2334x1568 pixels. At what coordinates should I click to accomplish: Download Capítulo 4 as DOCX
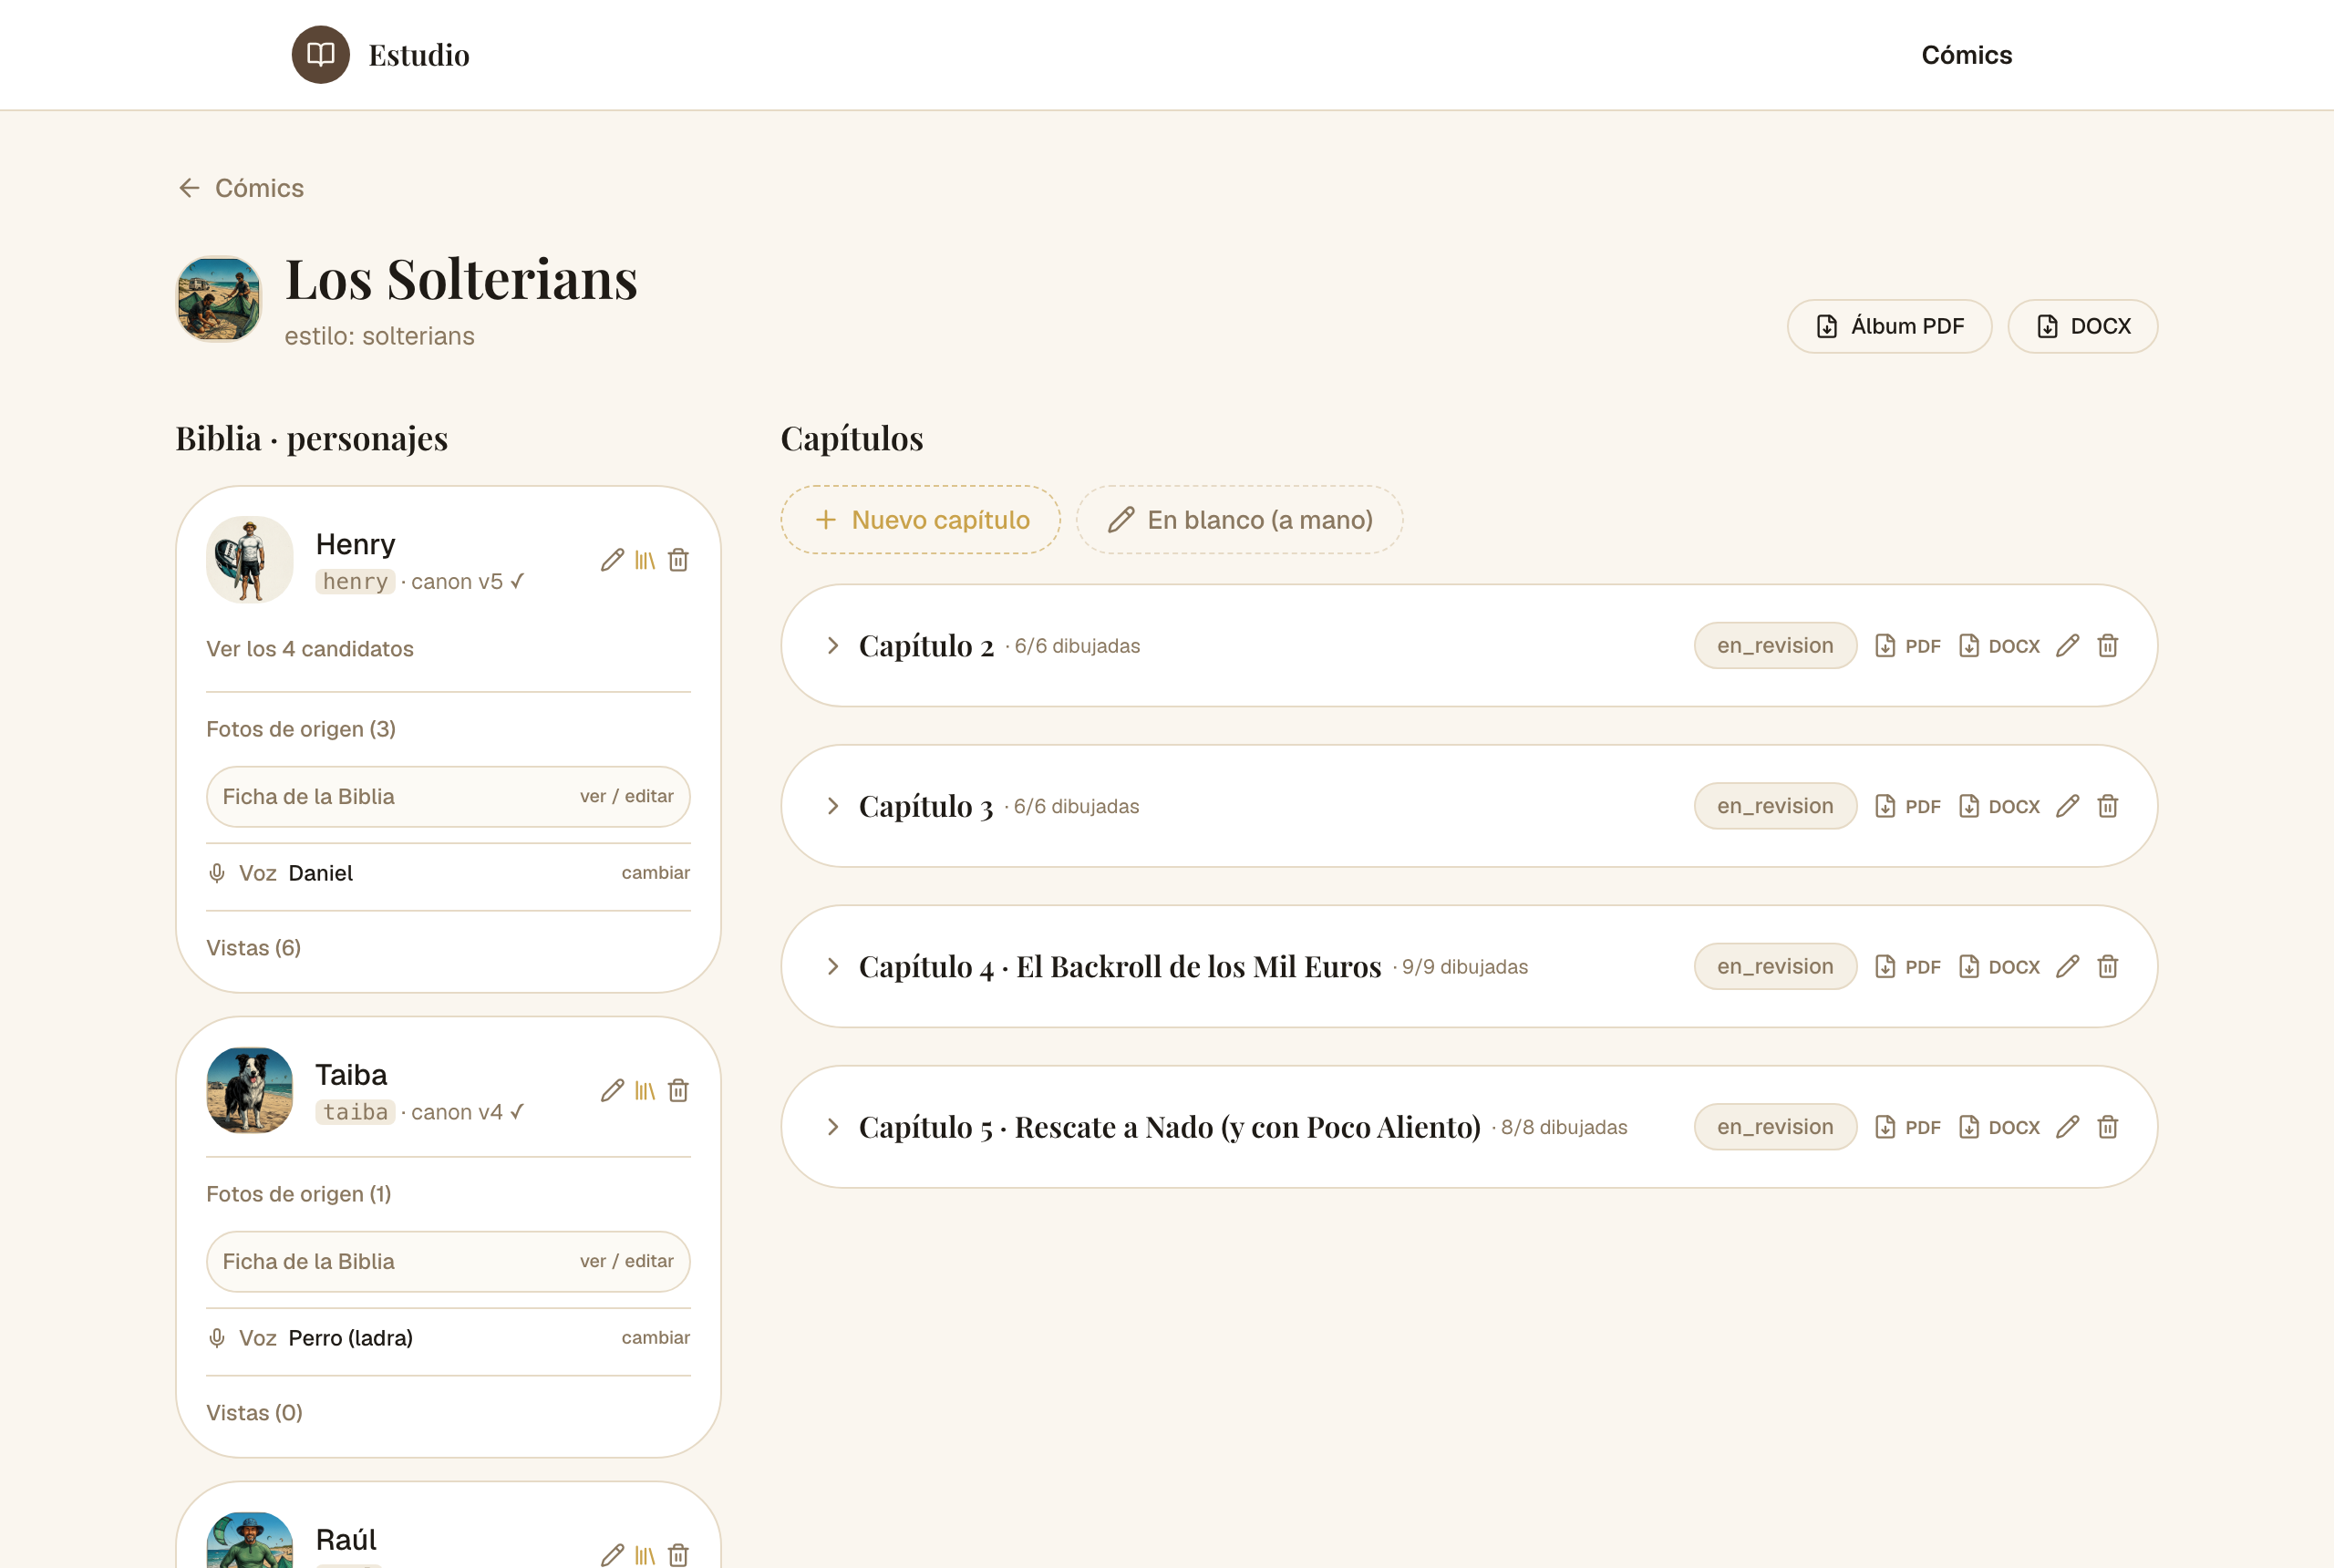click(x=1999, y=967)
